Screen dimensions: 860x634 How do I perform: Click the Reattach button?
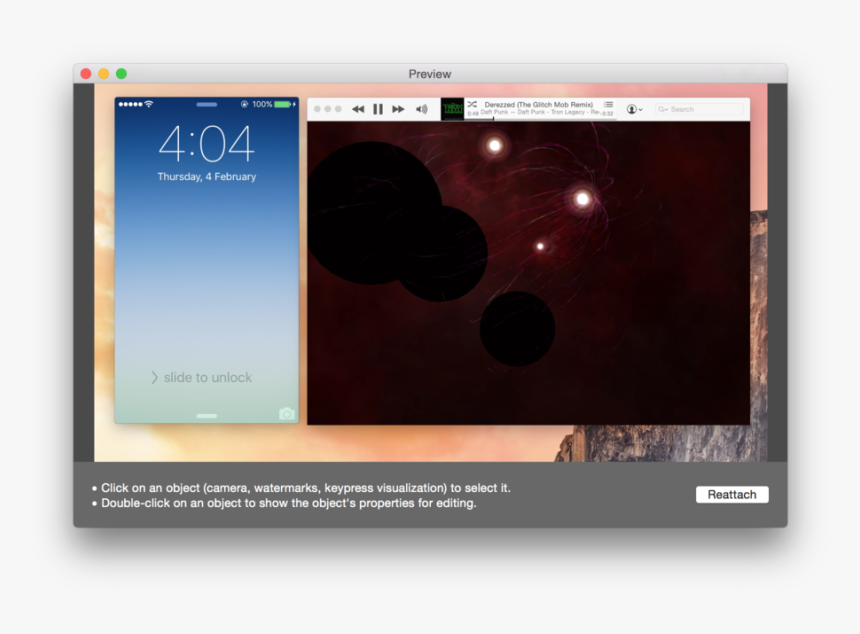[732, 495]
